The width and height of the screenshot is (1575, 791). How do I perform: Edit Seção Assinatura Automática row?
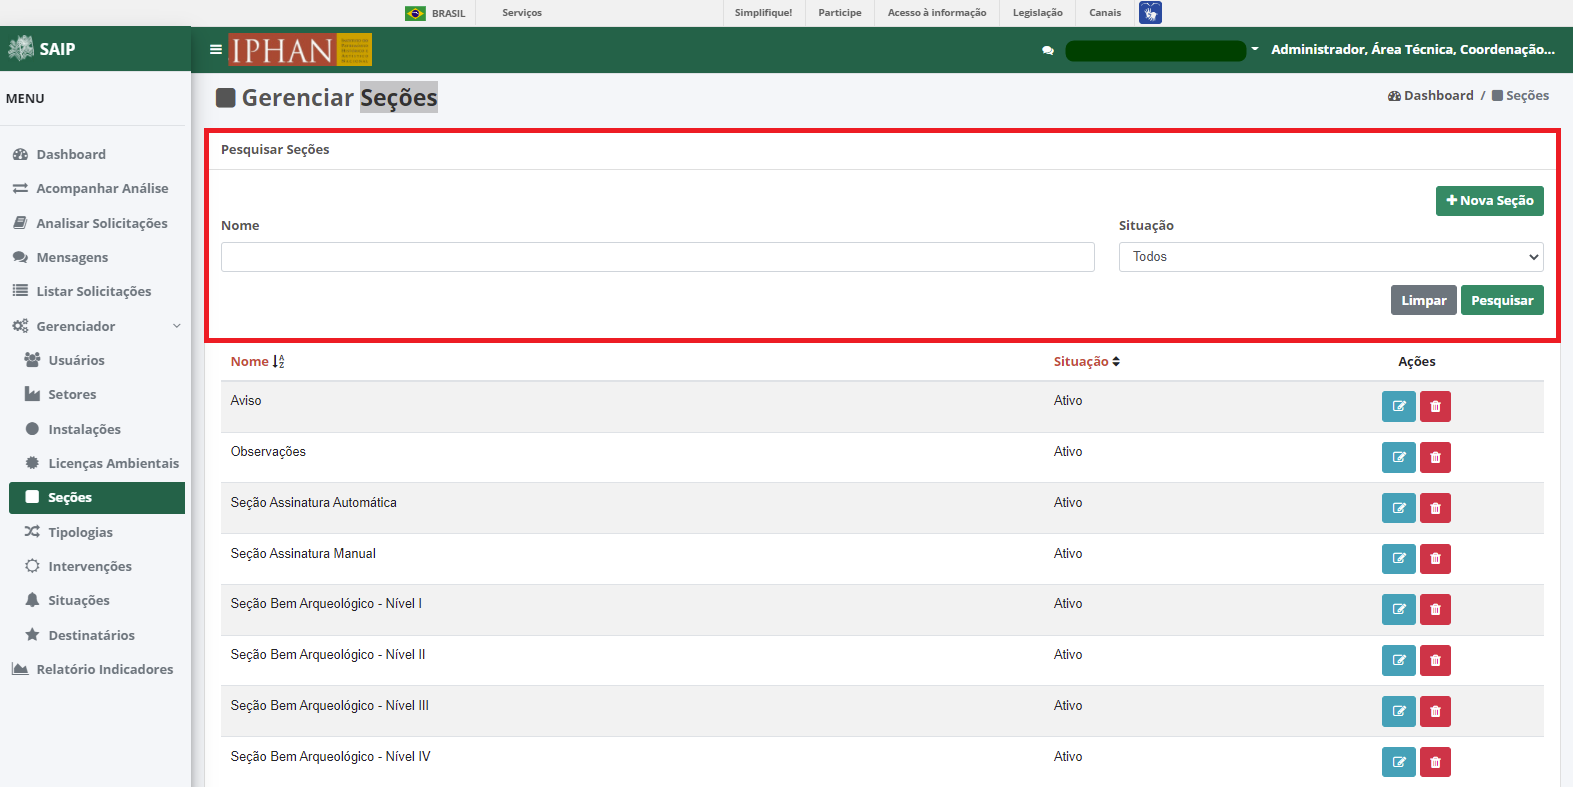[x=1399, y=509]
